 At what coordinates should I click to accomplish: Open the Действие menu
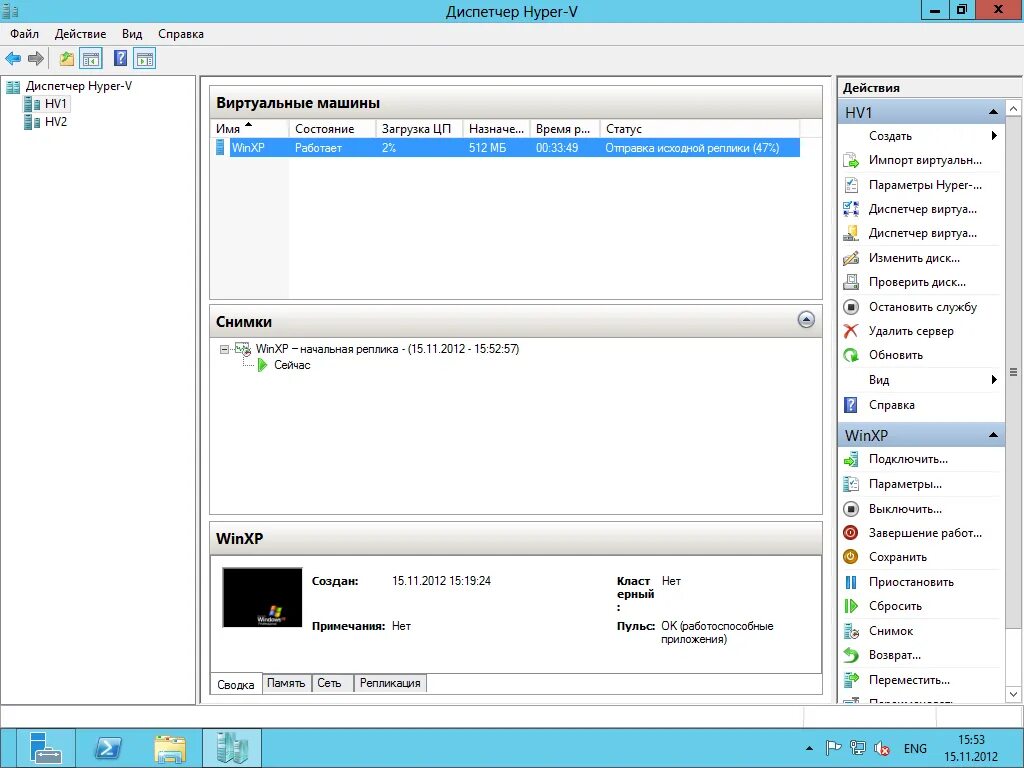(x=80, y=34)
